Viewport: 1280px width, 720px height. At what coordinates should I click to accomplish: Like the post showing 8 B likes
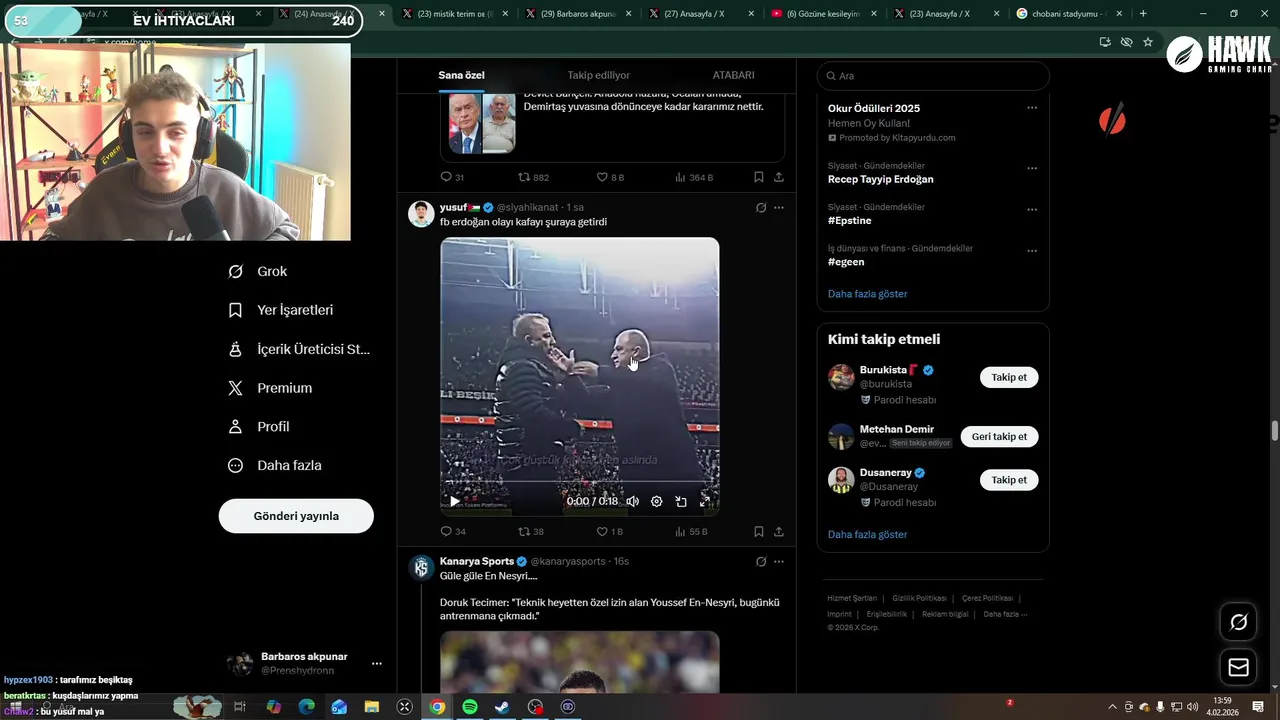coord(610,177)
